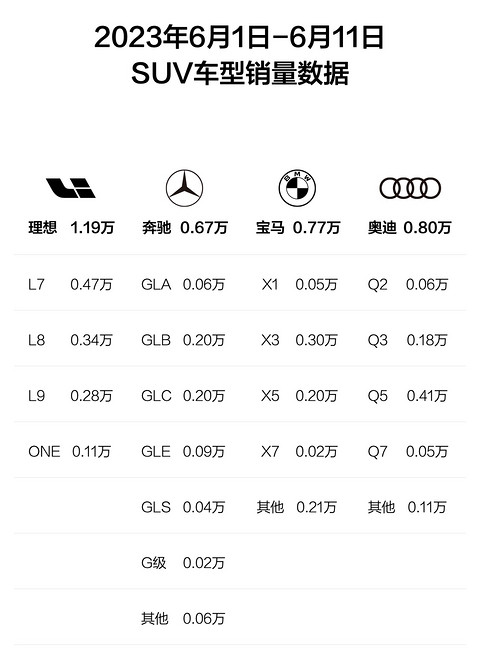This screenshot has width=480, height=659.
Task: Click BMW 其他 0.21万 entry
Action: pos(297,507)
